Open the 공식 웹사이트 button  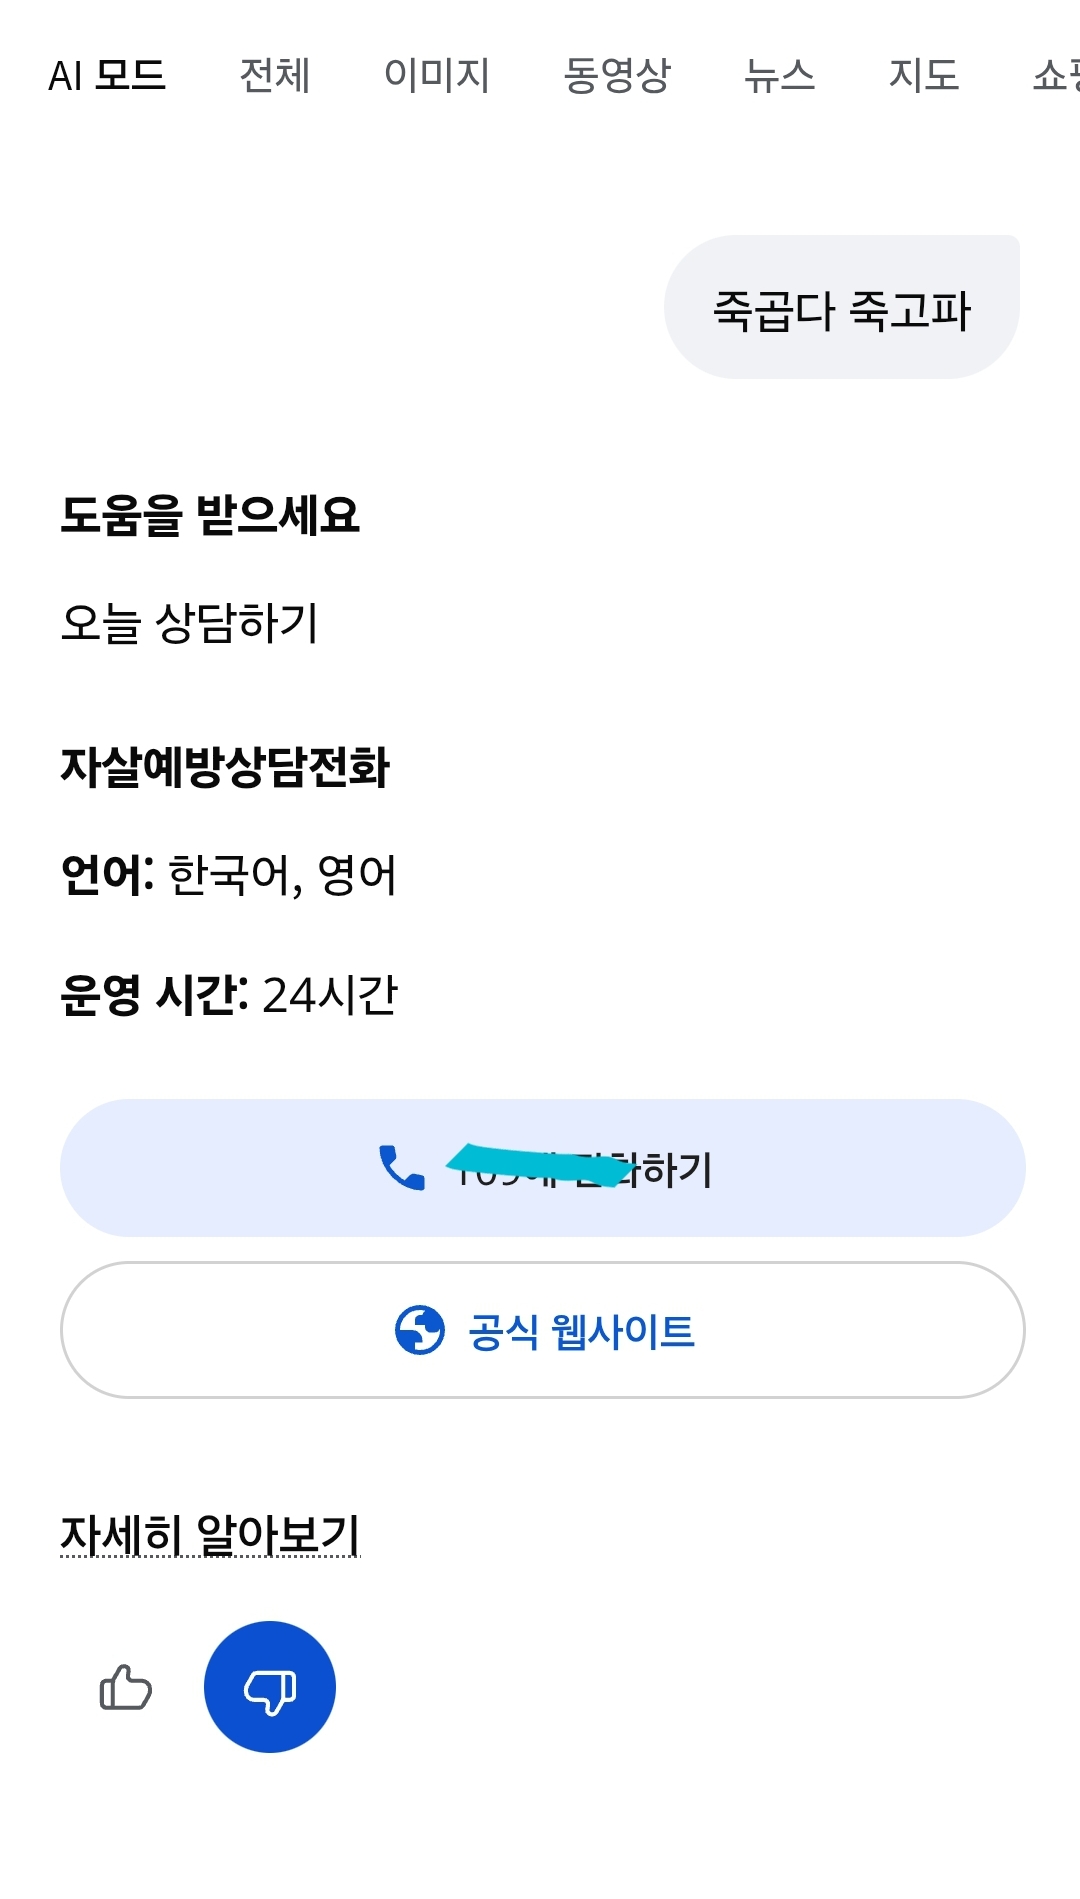(x=580, y=1331)
